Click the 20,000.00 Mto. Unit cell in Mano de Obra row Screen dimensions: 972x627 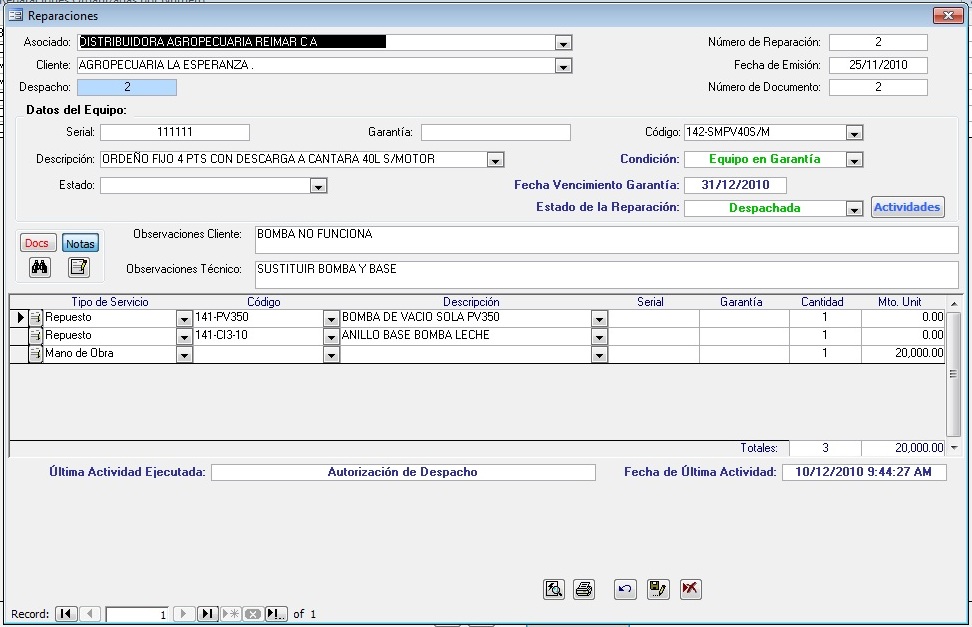click(903, 354)
